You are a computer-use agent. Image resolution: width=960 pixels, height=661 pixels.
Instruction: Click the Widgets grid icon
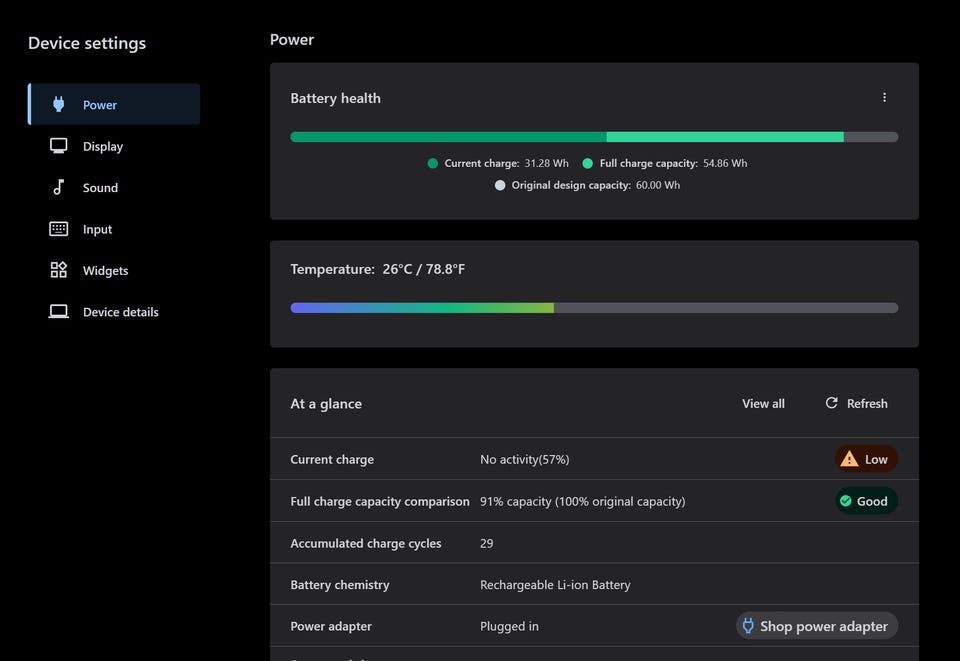click(59, 270)
